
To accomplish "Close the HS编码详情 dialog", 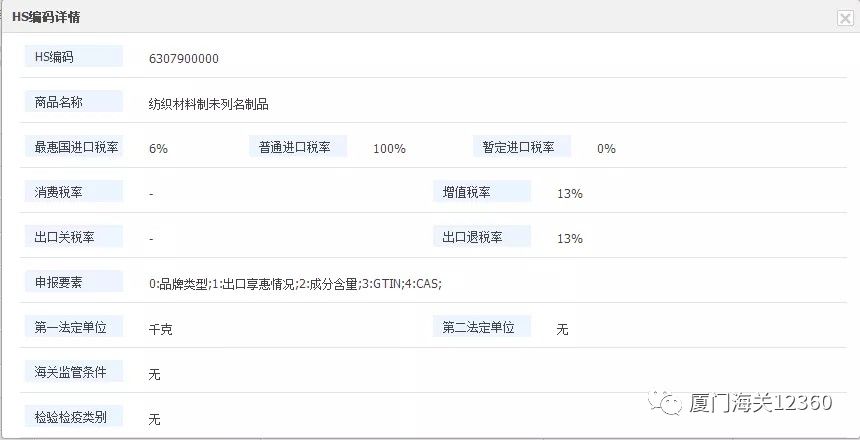I will point(845,17).
